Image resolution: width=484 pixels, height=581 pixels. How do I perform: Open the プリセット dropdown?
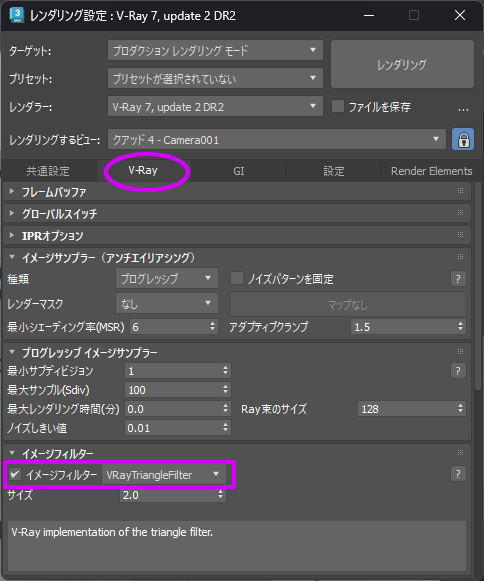215,78
